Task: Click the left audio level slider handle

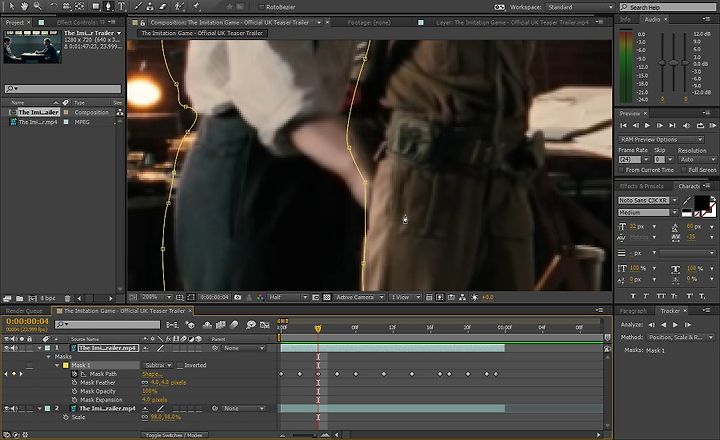Action: (x=662, y=62)
